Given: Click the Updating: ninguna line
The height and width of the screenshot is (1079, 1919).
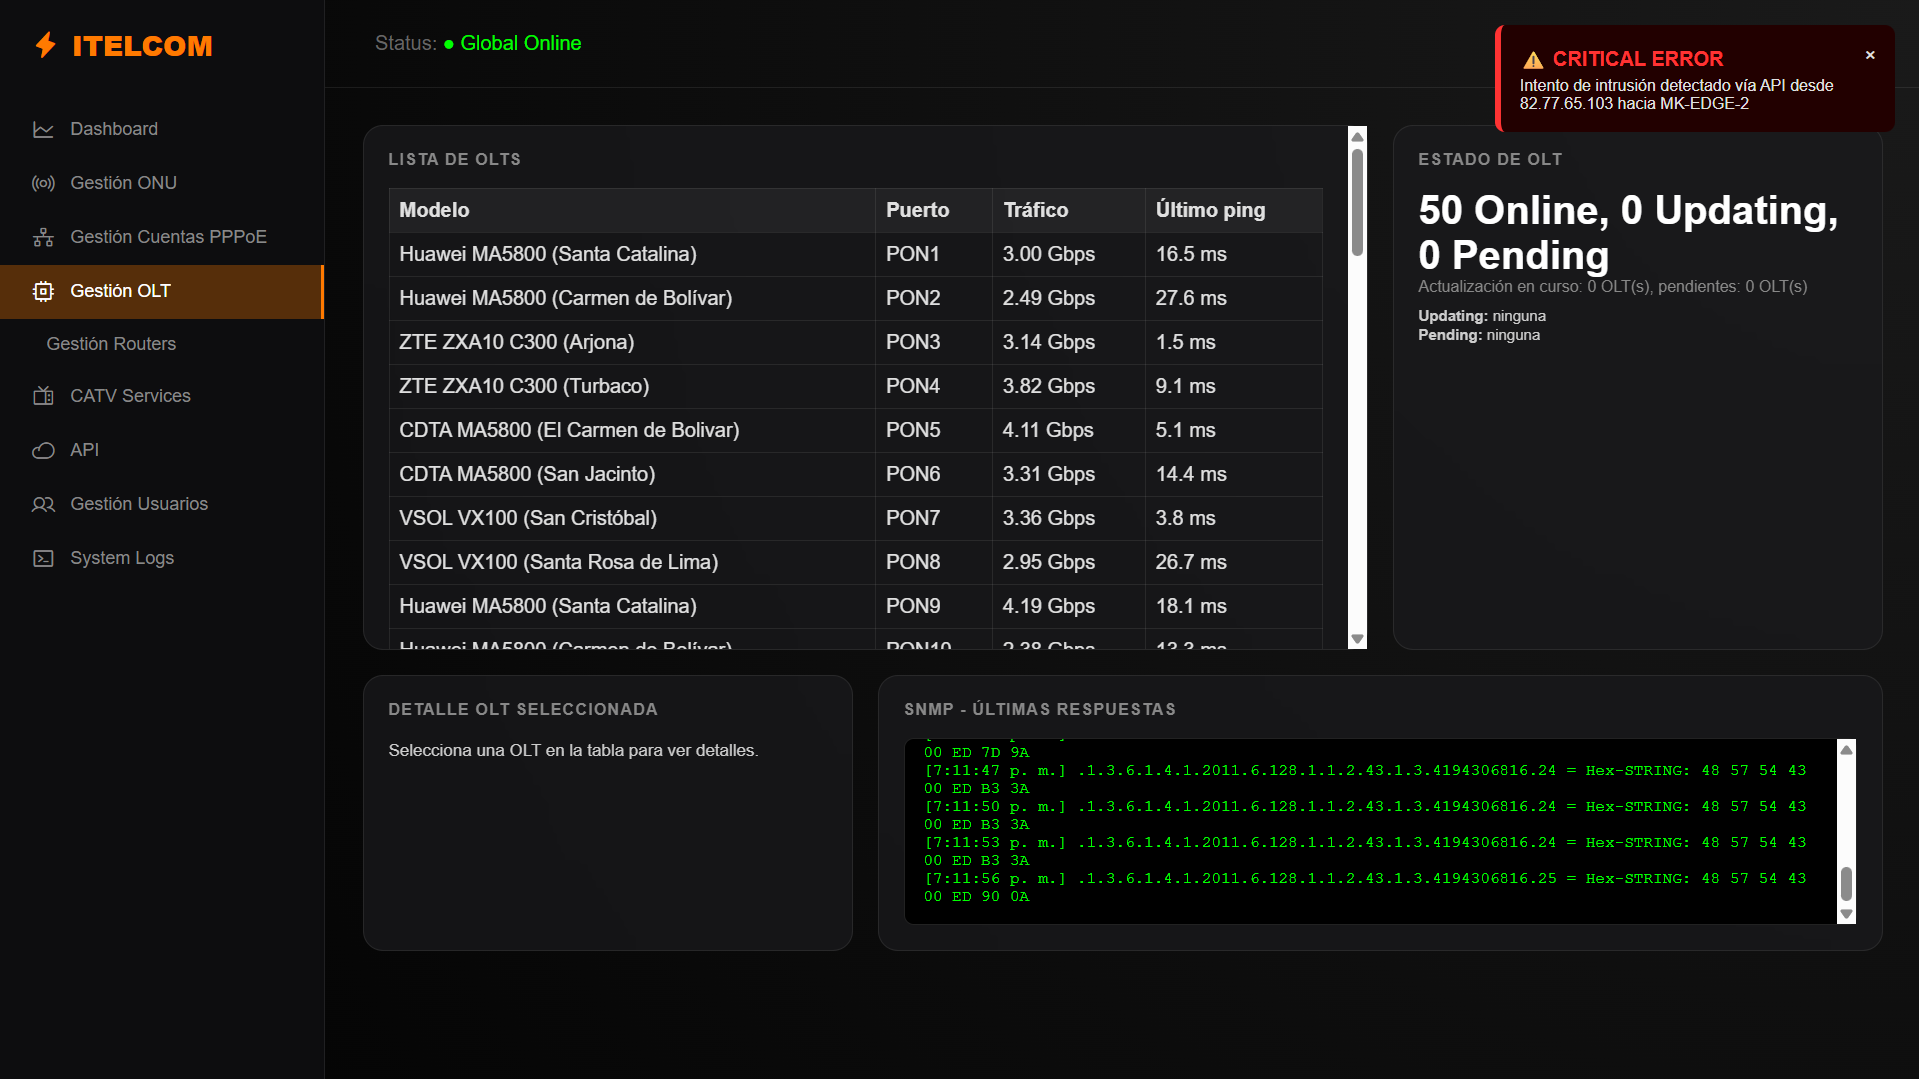Looking at the screenshot, I should pyautogui.click(x=1482, y=316).
